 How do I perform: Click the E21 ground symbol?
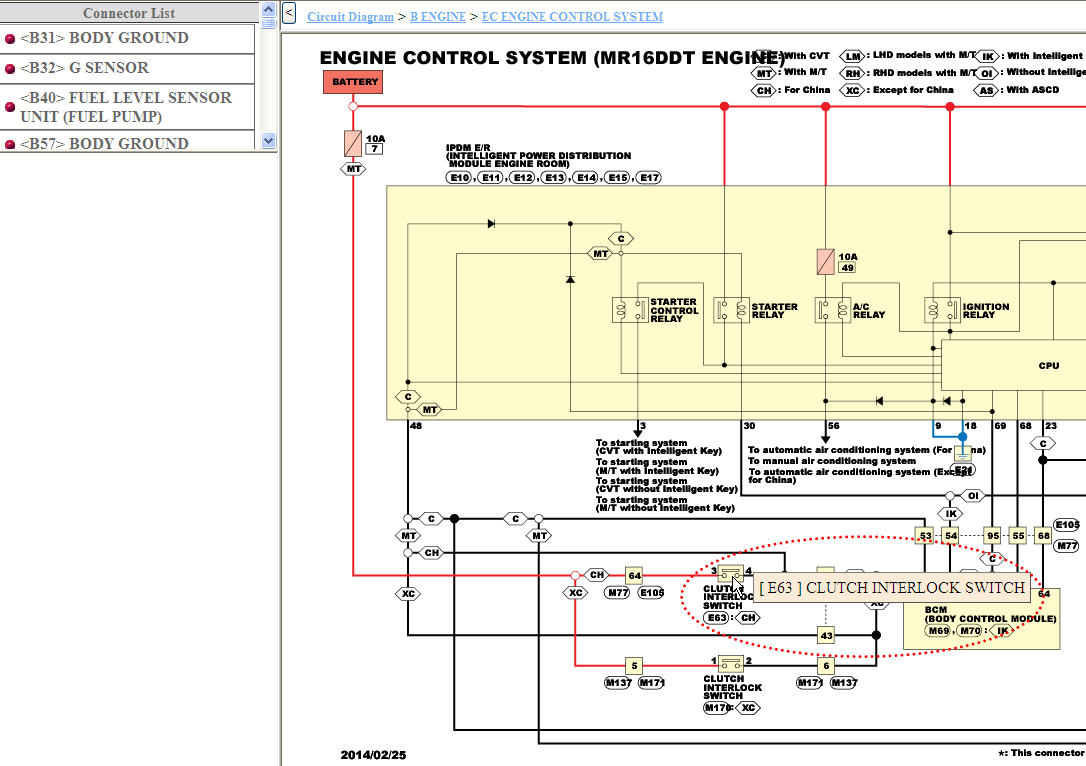[963, 454]
